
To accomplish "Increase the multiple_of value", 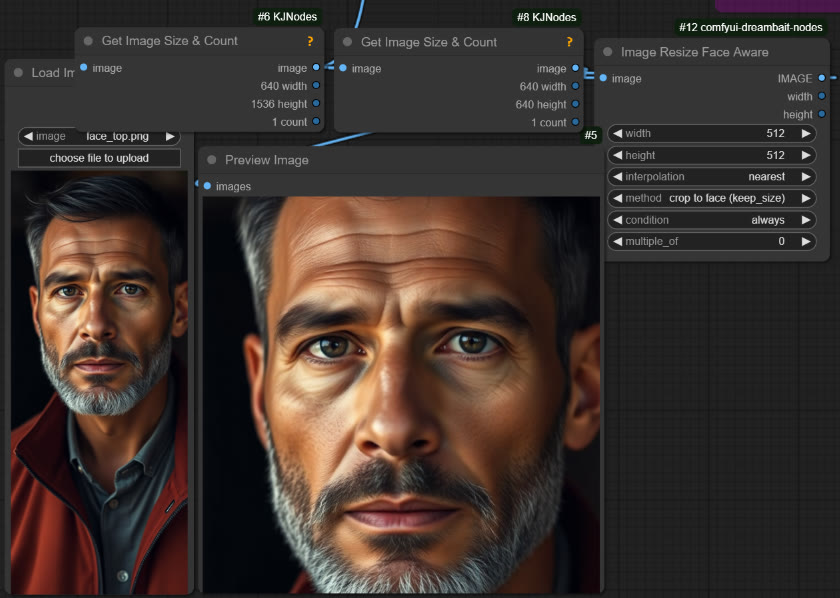I will 806,242.
